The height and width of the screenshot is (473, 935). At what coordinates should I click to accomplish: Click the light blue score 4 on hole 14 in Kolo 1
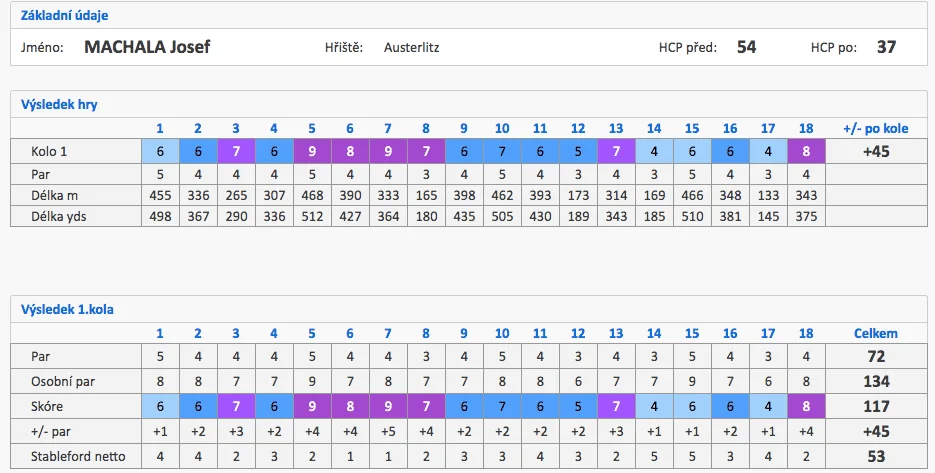(654, 152)
